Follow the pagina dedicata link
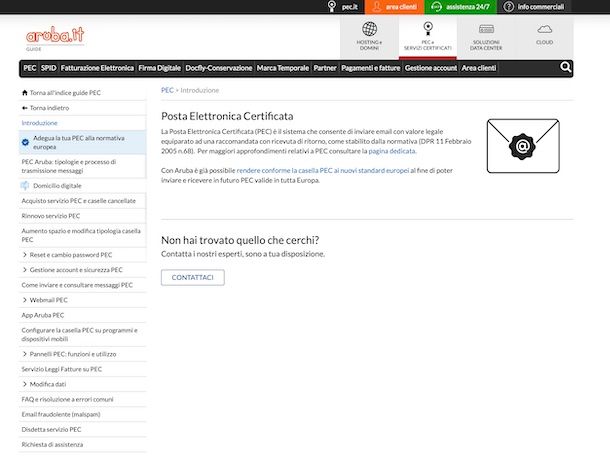Image resolution: width=610 pixels, height=459 pixels. tap(392, 151)
